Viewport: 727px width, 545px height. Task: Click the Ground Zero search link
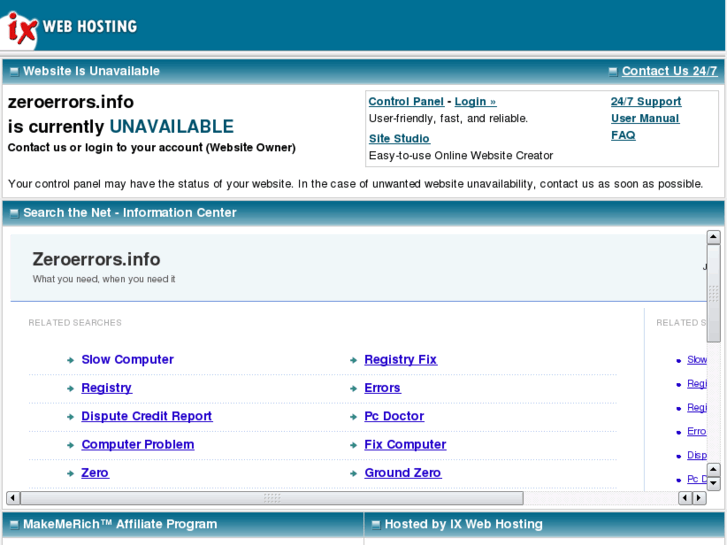(x=402, y=473)
